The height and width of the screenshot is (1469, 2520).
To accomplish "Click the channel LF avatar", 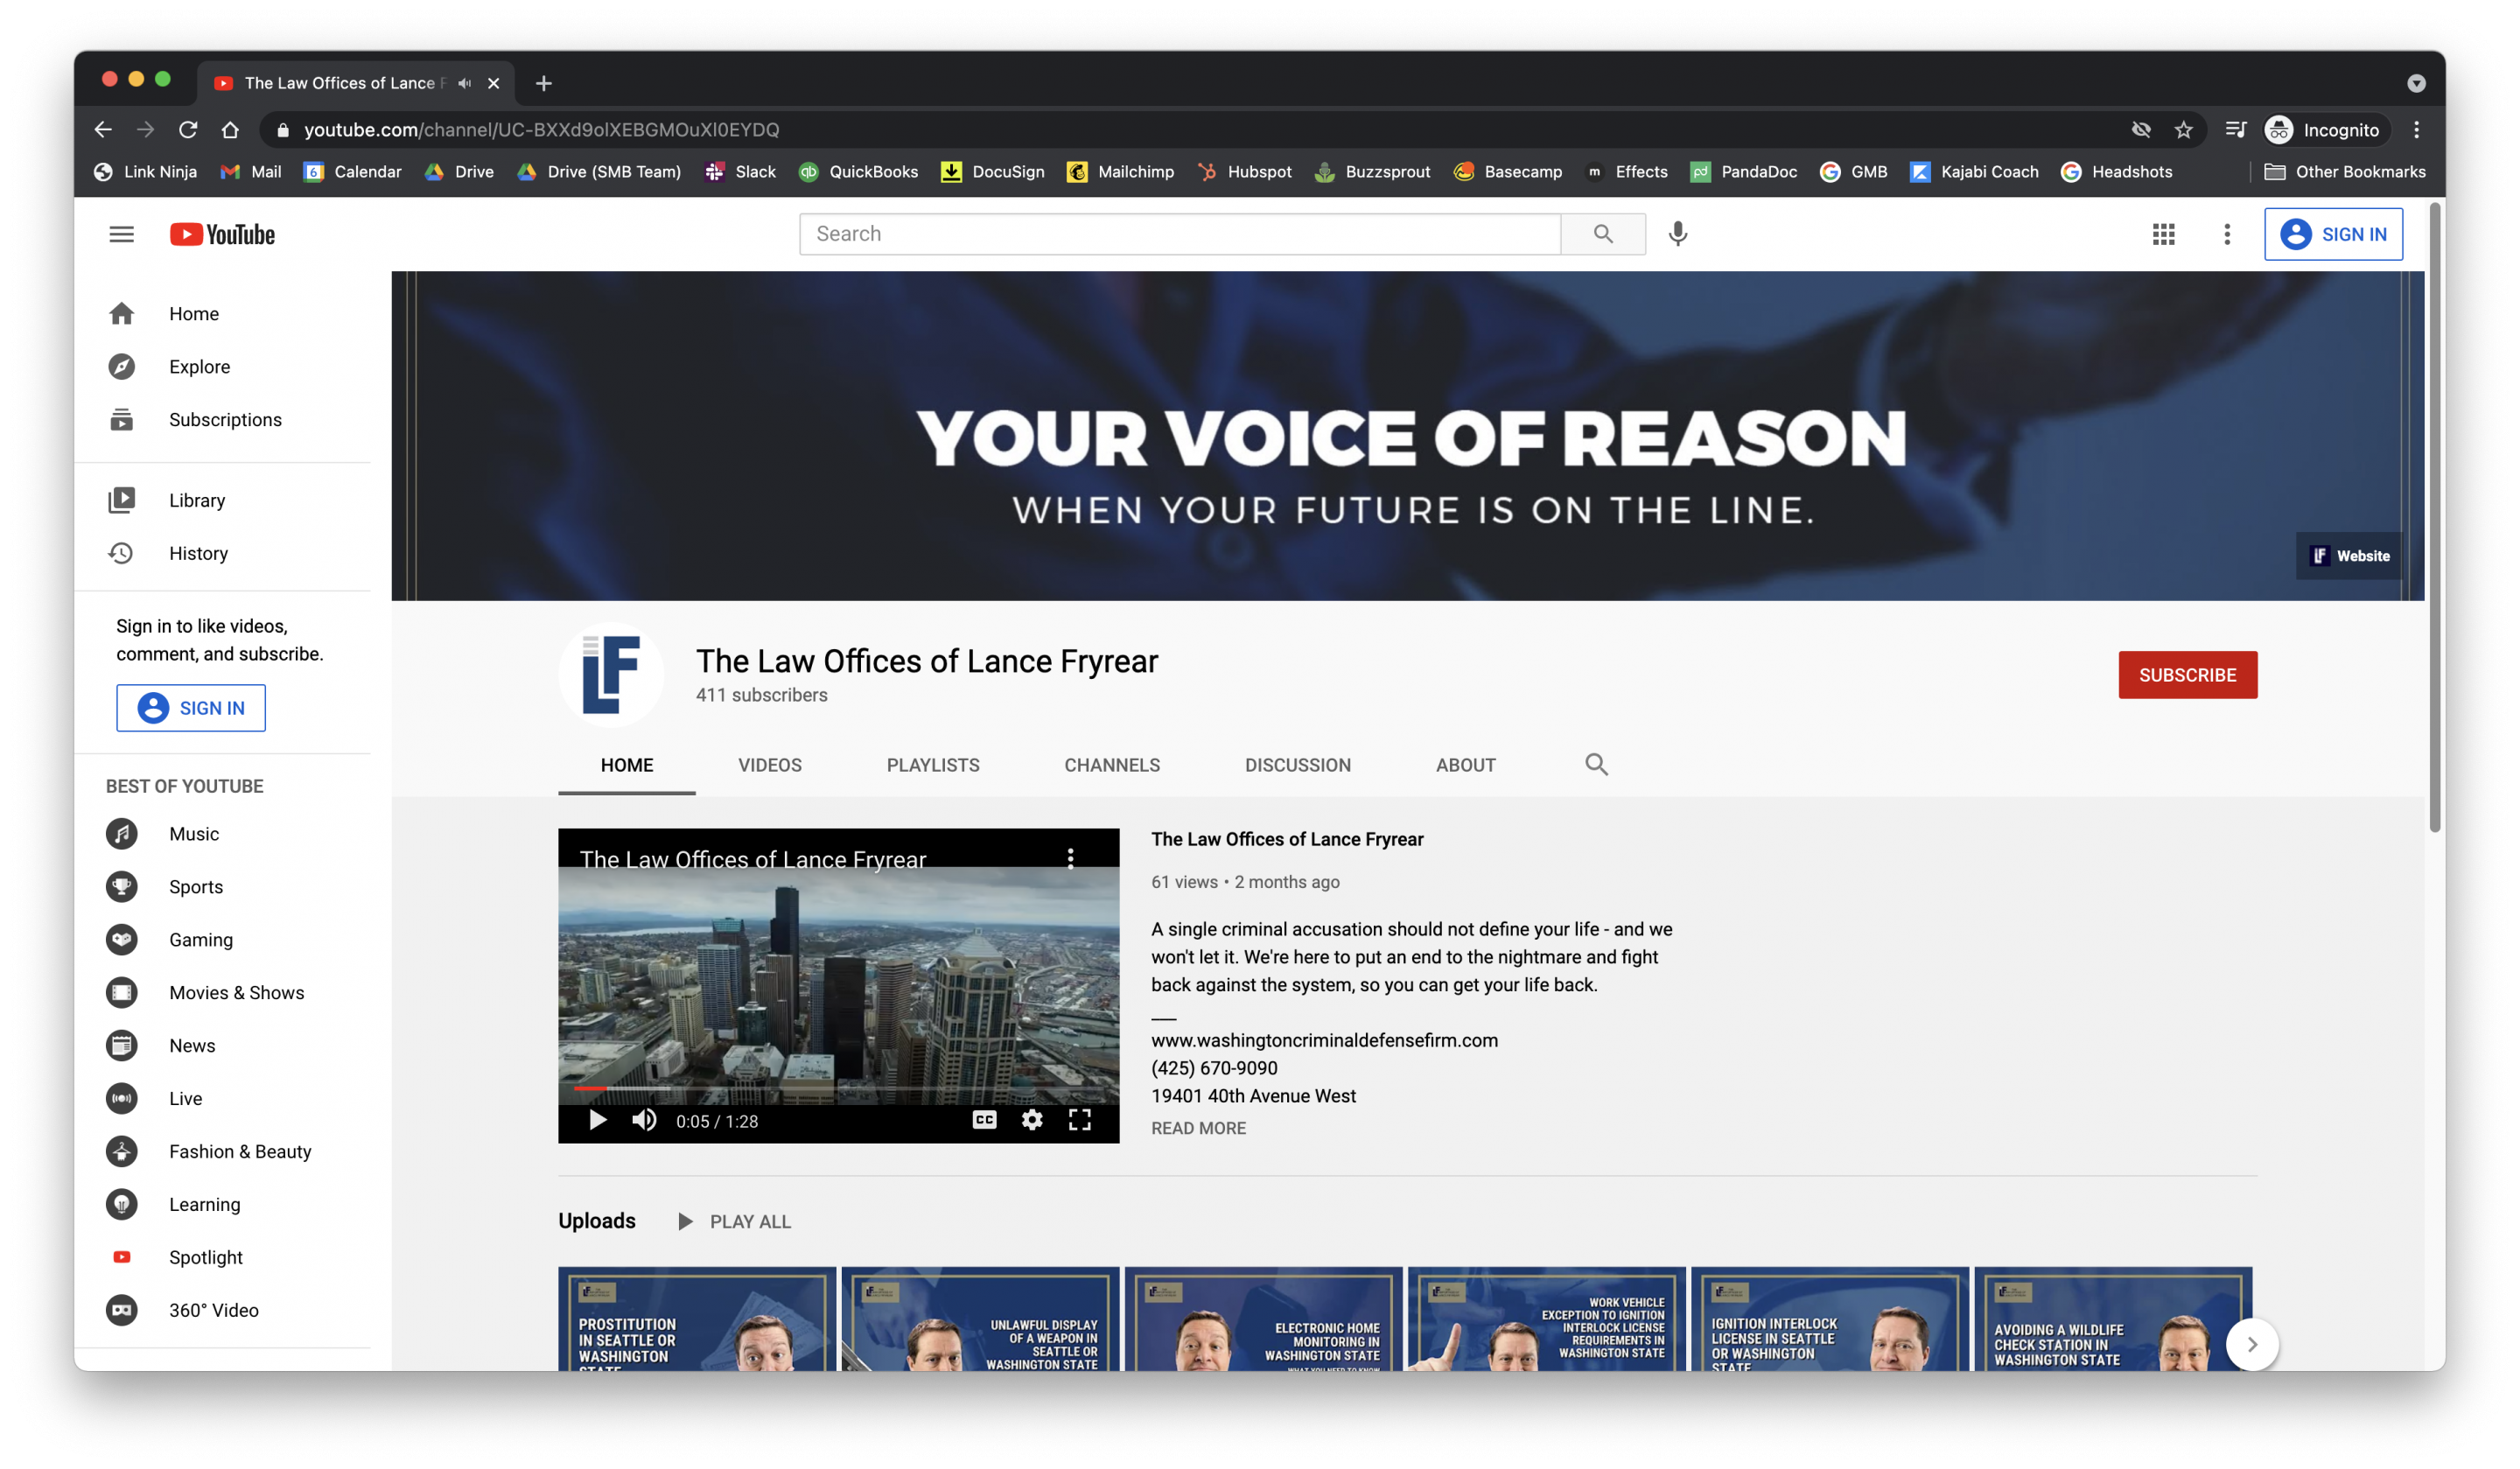I will click(610, 675).
